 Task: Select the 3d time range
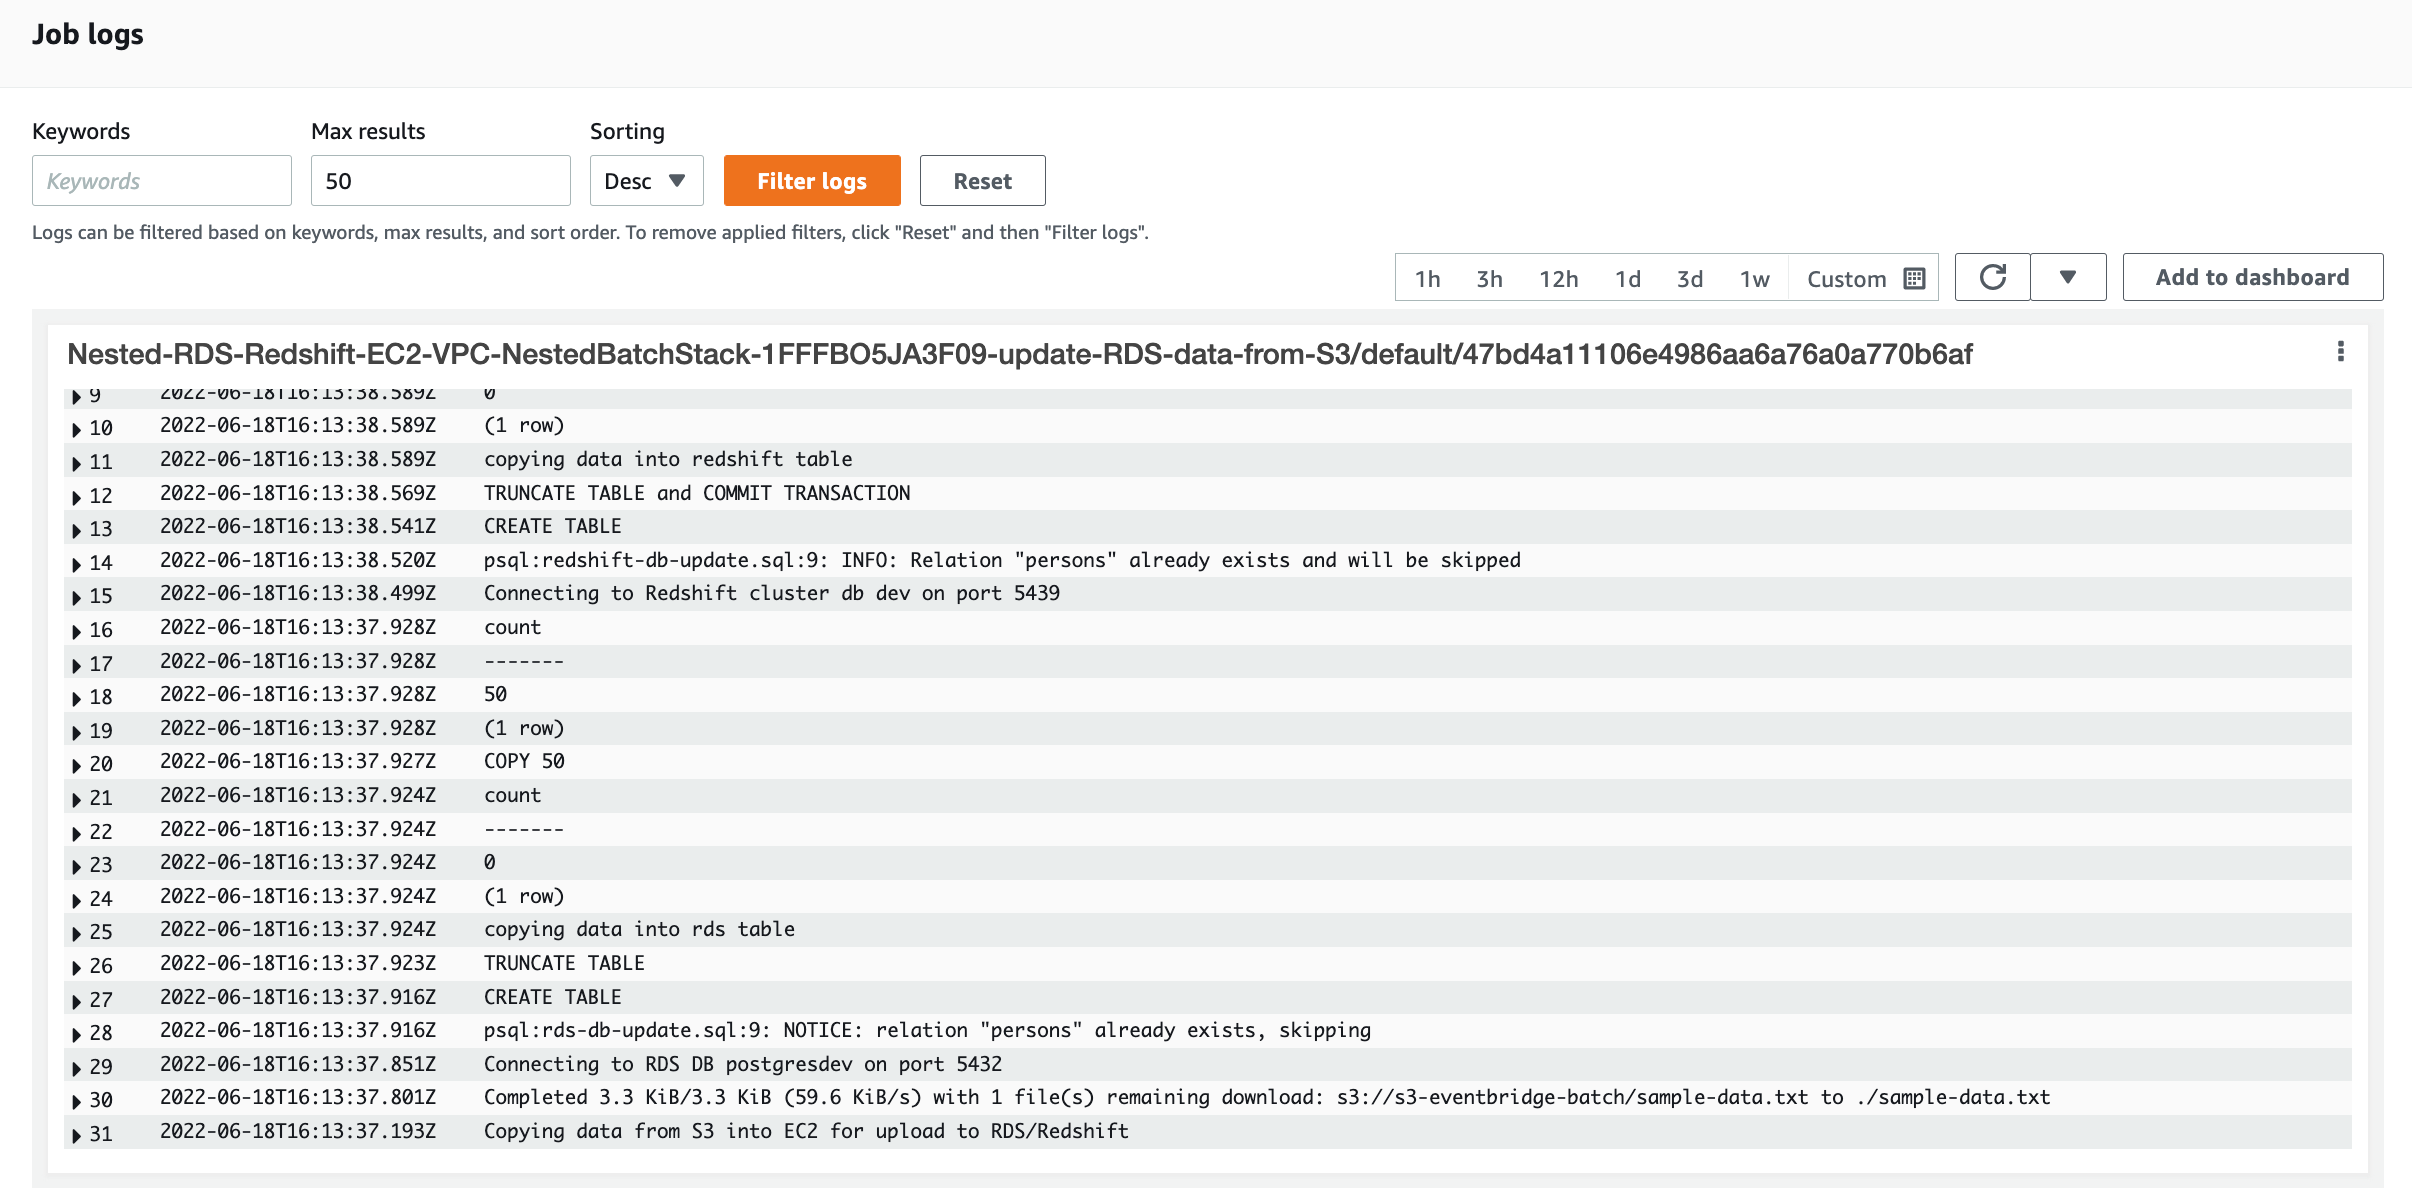[x=1689, y=278]
